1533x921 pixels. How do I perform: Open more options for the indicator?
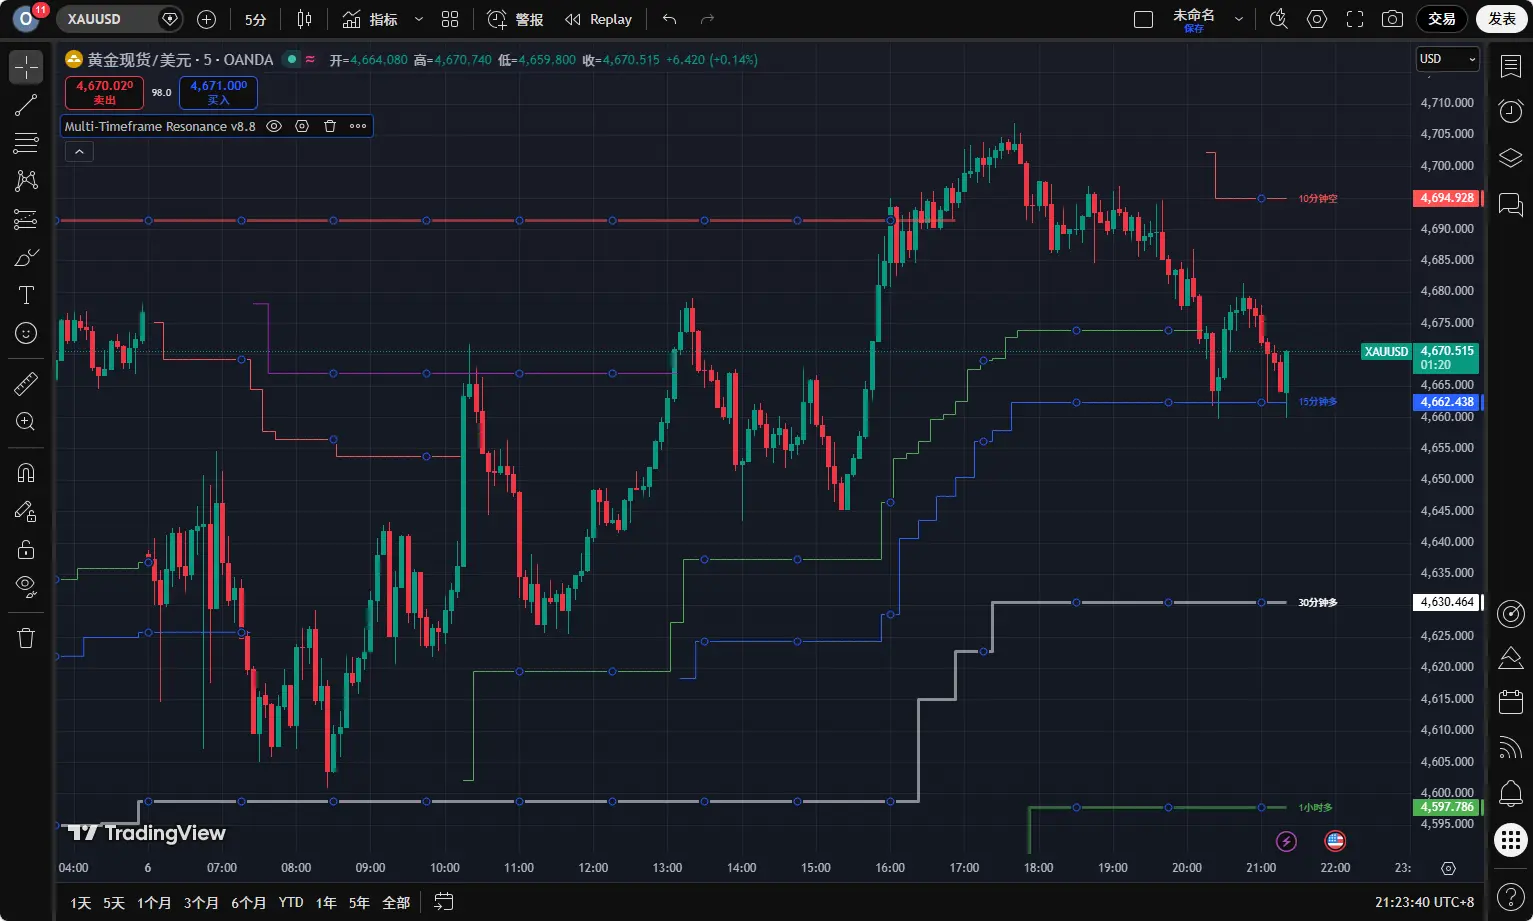point(358,126)
